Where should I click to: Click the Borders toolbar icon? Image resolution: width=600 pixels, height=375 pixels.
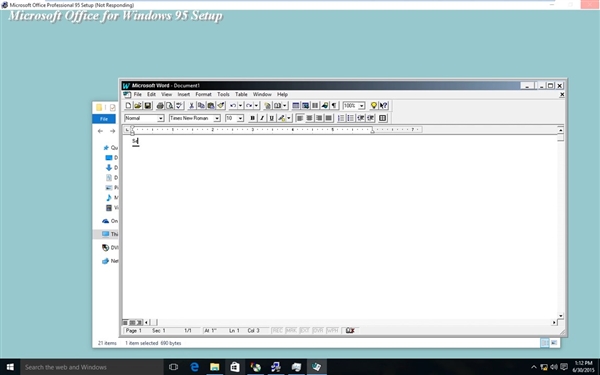tap(382, 118)
